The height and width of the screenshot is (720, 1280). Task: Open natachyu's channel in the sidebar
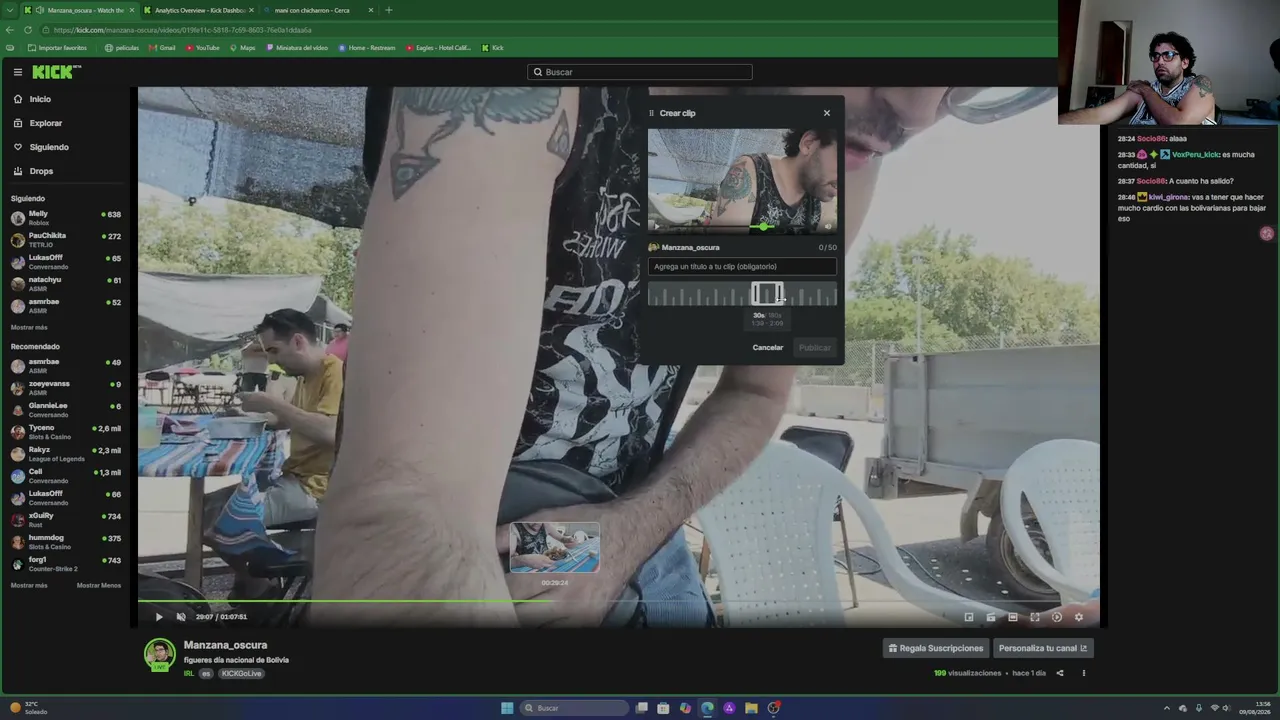[65, 284]
